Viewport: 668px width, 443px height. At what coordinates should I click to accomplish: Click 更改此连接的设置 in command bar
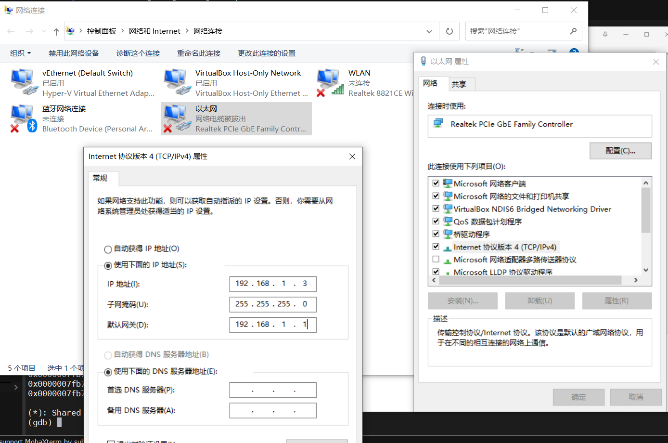tap(267, 53)
